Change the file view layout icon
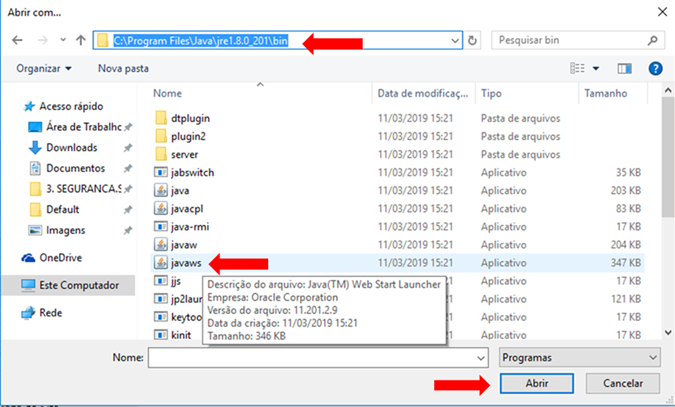The image size is (675, 407). [x=578, y=68]
